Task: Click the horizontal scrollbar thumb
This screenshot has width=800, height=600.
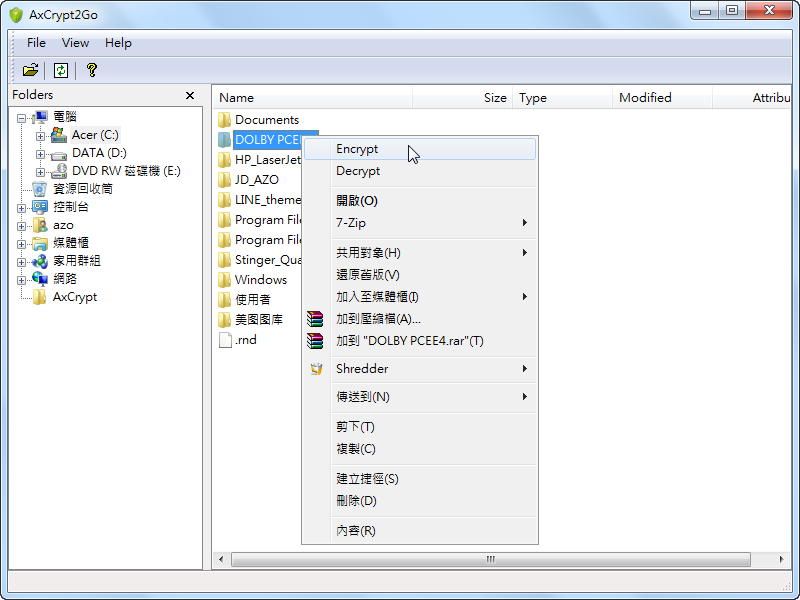Action: coord(491,560)
